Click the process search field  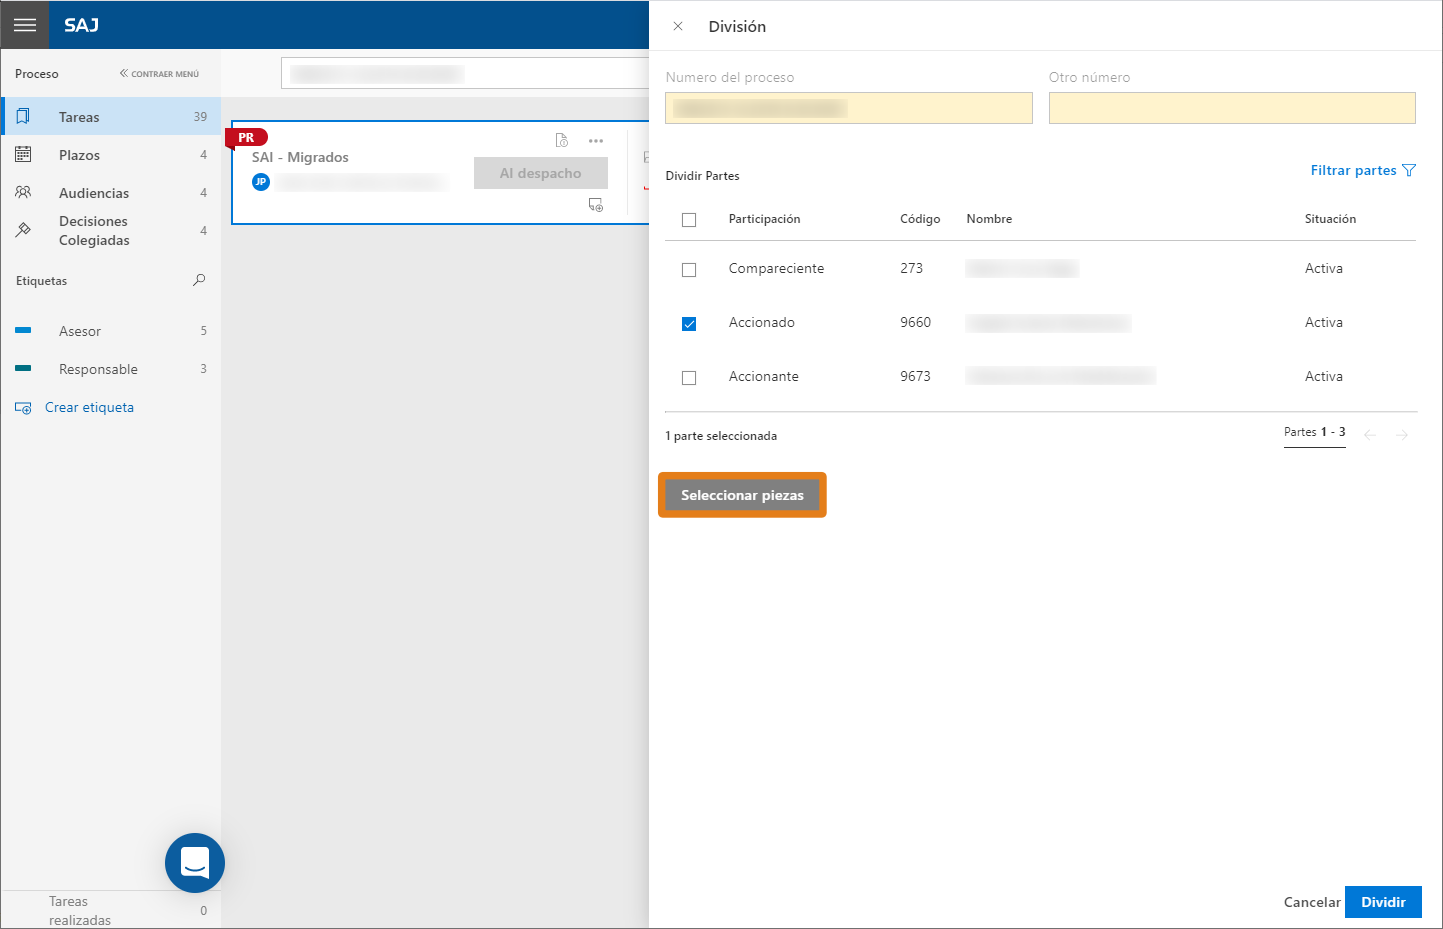[465, 74]
